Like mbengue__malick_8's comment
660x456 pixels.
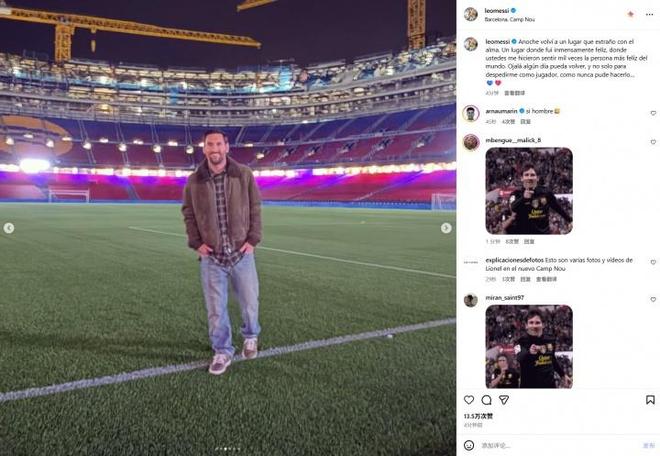pyautogui.click(x=653, y=142)
